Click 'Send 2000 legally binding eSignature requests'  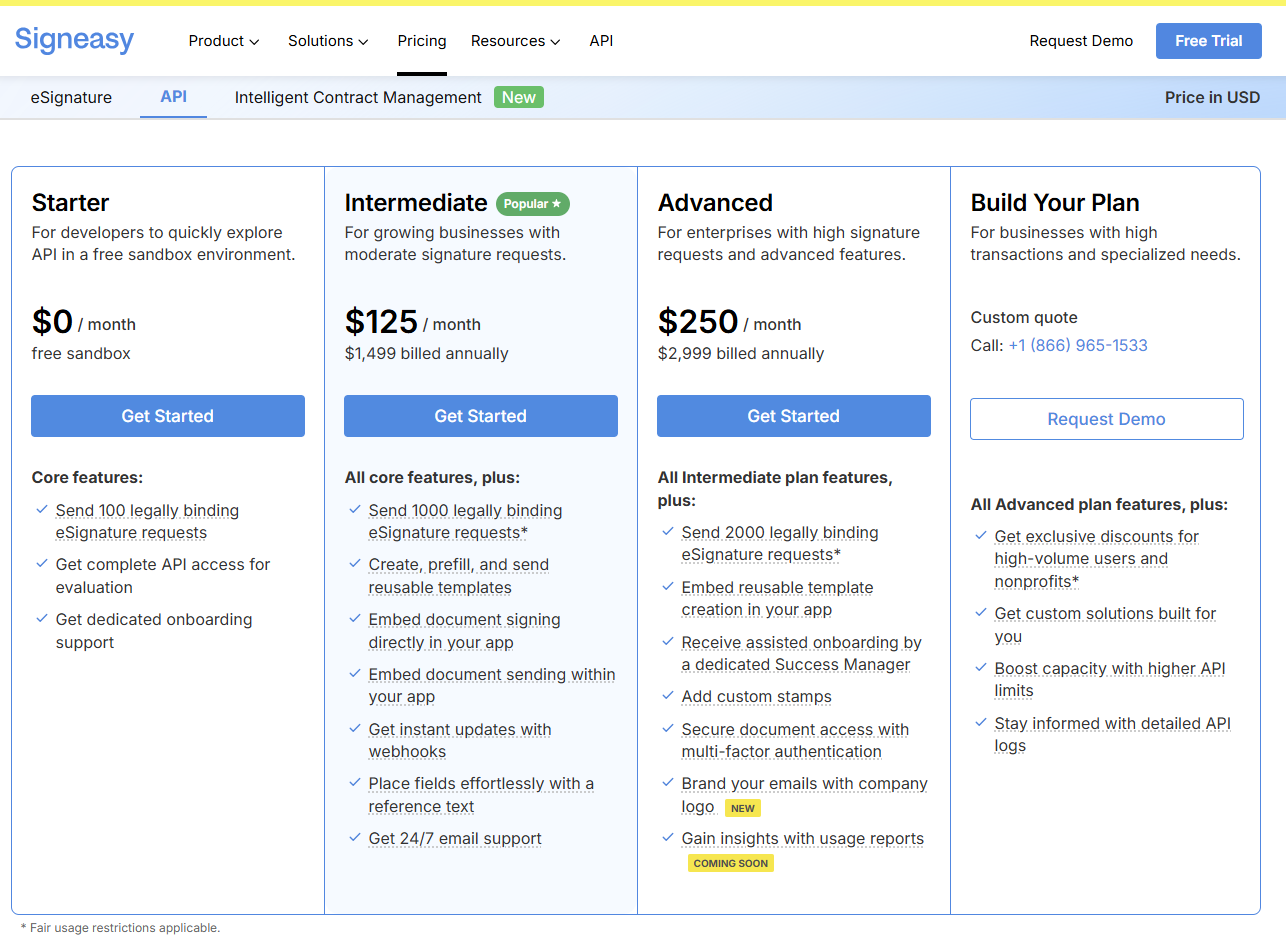[x=780, y=543]
